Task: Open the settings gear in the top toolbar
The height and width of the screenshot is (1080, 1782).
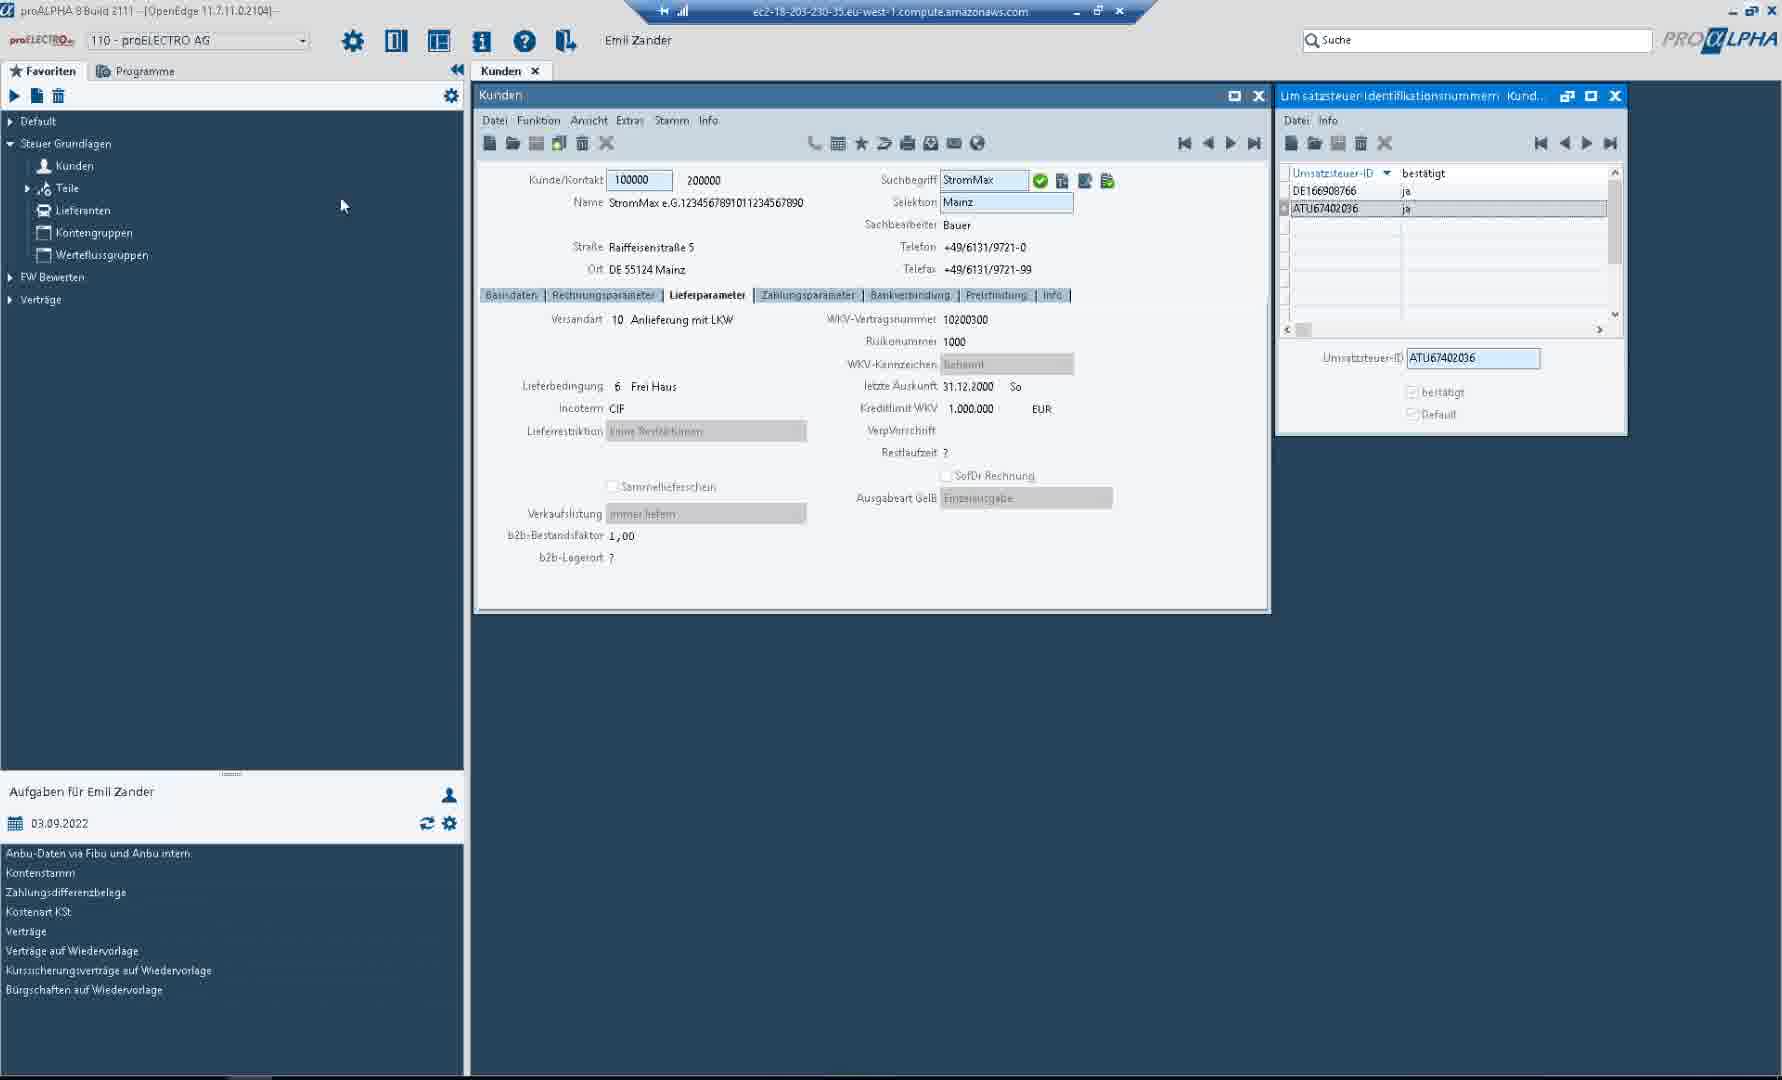Action: 353,41
